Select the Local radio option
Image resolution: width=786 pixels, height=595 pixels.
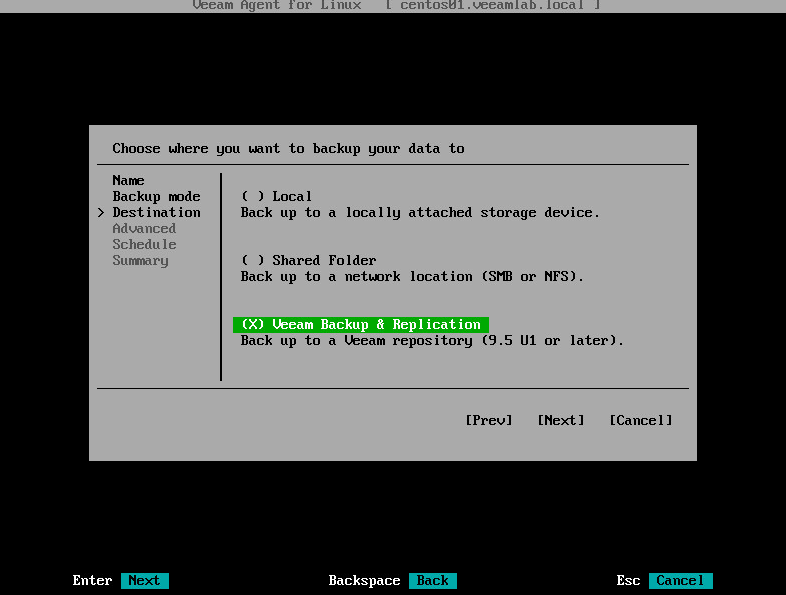point(276,196)
